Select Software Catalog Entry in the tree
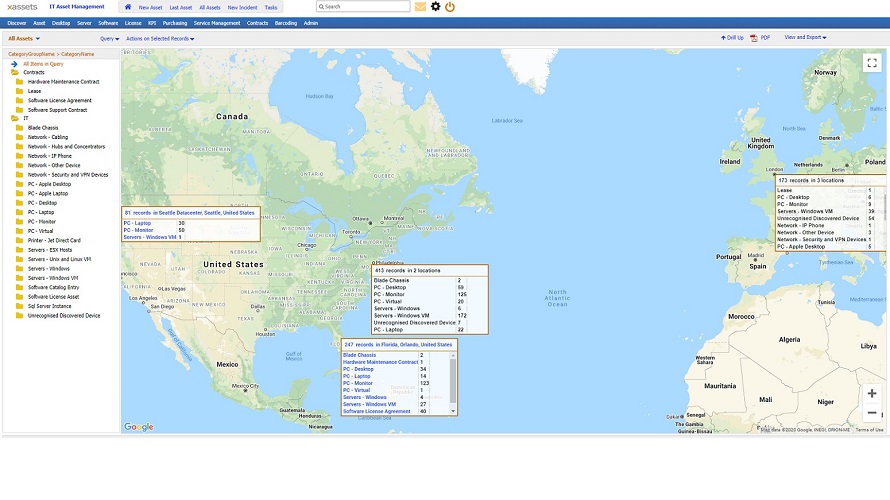 pos(54,287)
